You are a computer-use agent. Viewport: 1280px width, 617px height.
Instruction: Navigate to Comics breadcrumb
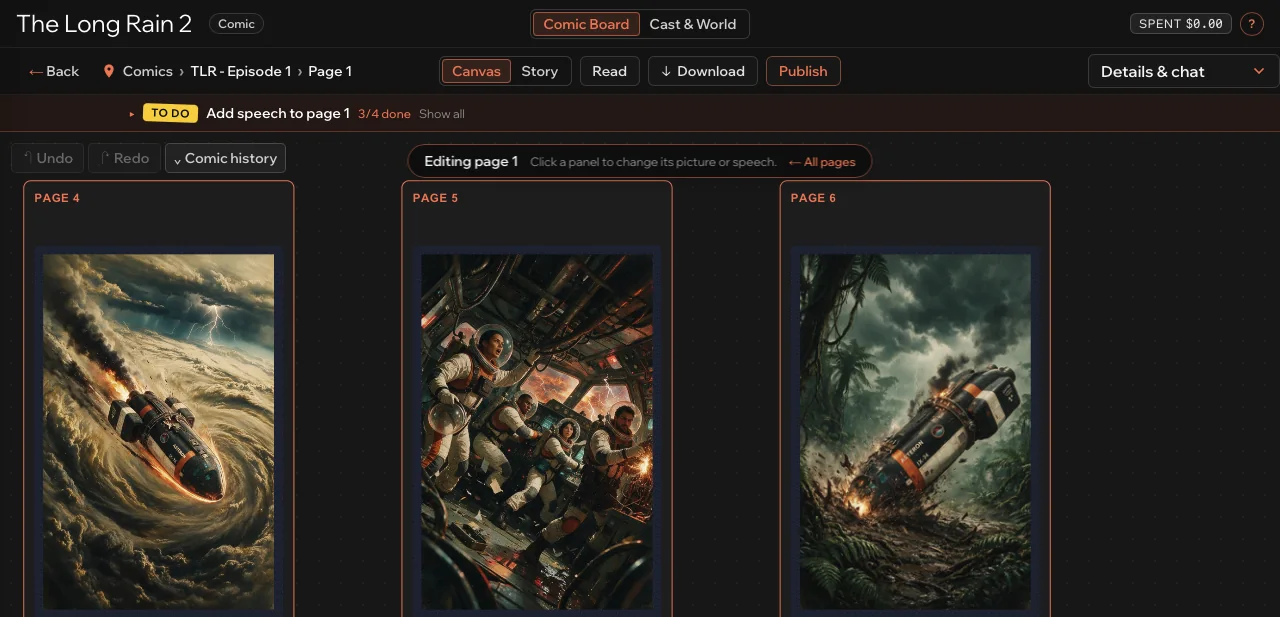(148, 72)
